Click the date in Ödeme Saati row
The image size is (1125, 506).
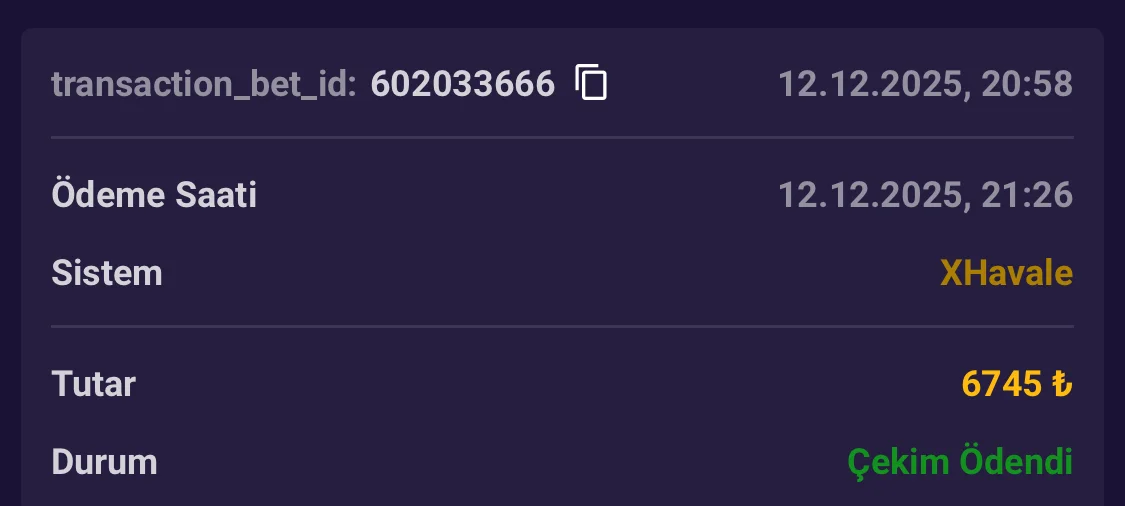coord(871,195)
